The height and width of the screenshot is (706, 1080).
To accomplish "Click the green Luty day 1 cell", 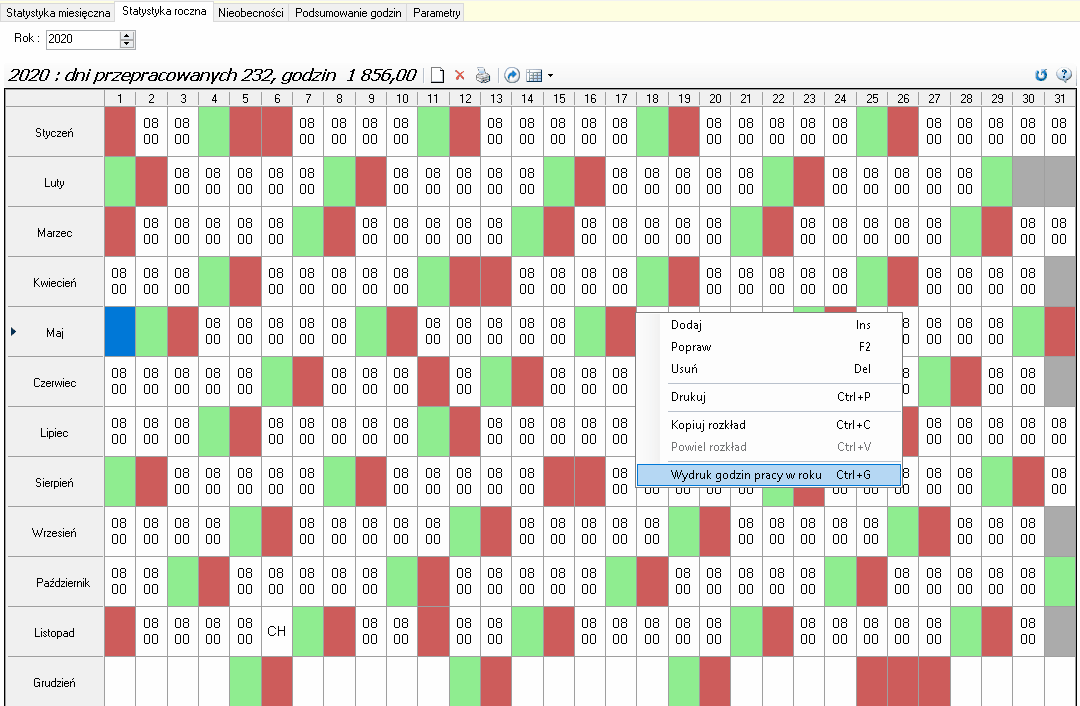I will (x=120, y=182).
